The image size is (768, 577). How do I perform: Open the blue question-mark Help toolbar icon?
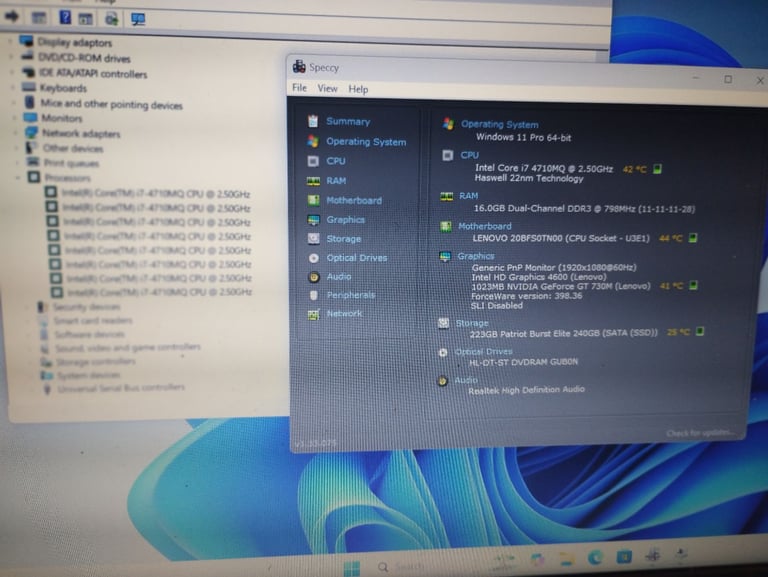(x=65, y=17)
